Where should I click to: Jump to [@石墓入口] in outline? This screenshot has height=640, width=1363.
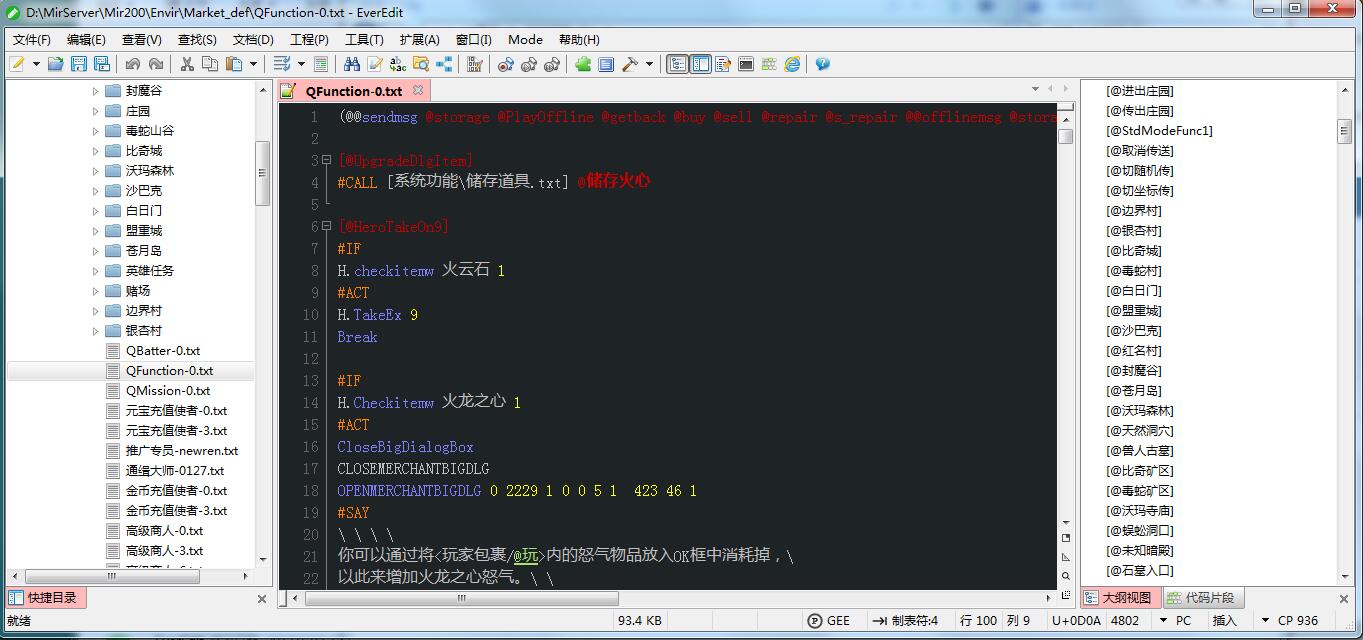1140,570
